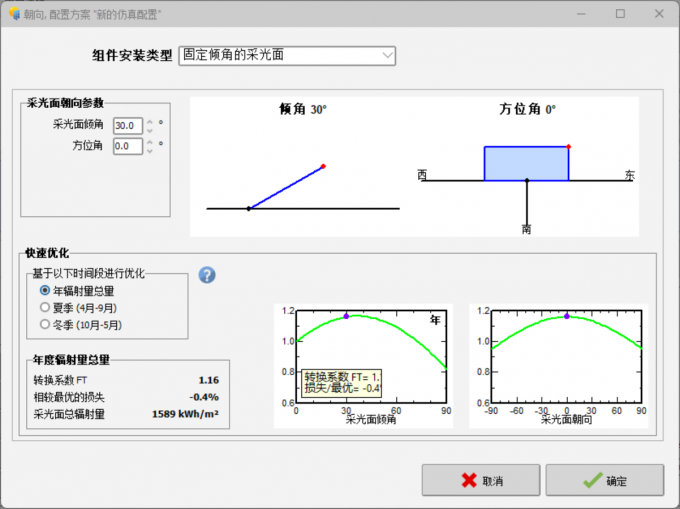The image size is (680, 509).
Task: Click the 确定 confirm button
Action: pos(605,480)
